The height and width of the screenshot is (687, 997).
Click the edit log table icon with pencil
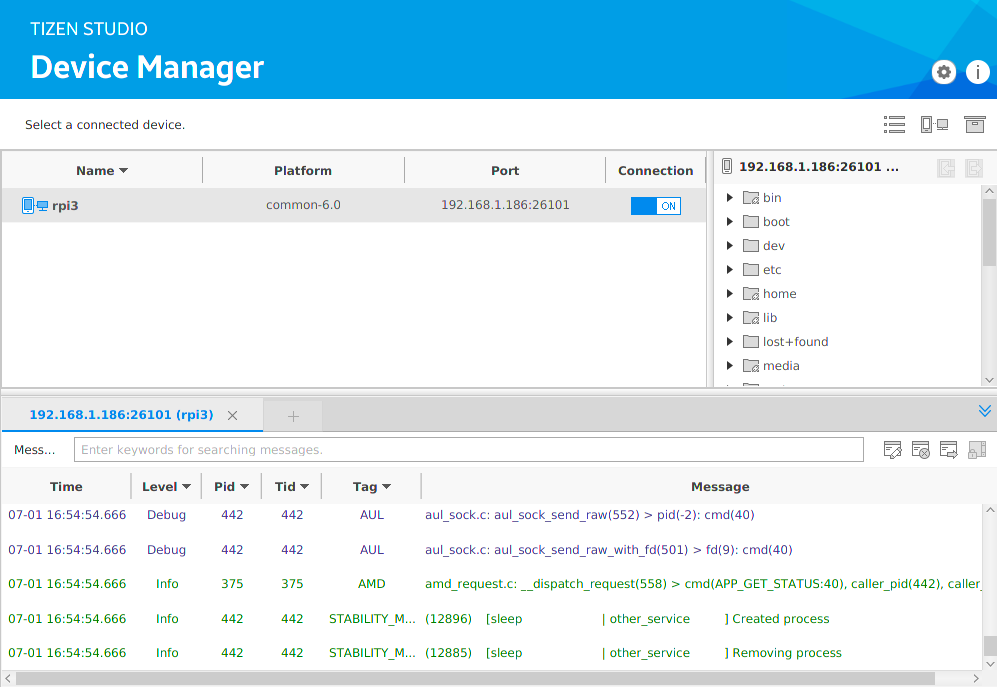pos(893,450)
